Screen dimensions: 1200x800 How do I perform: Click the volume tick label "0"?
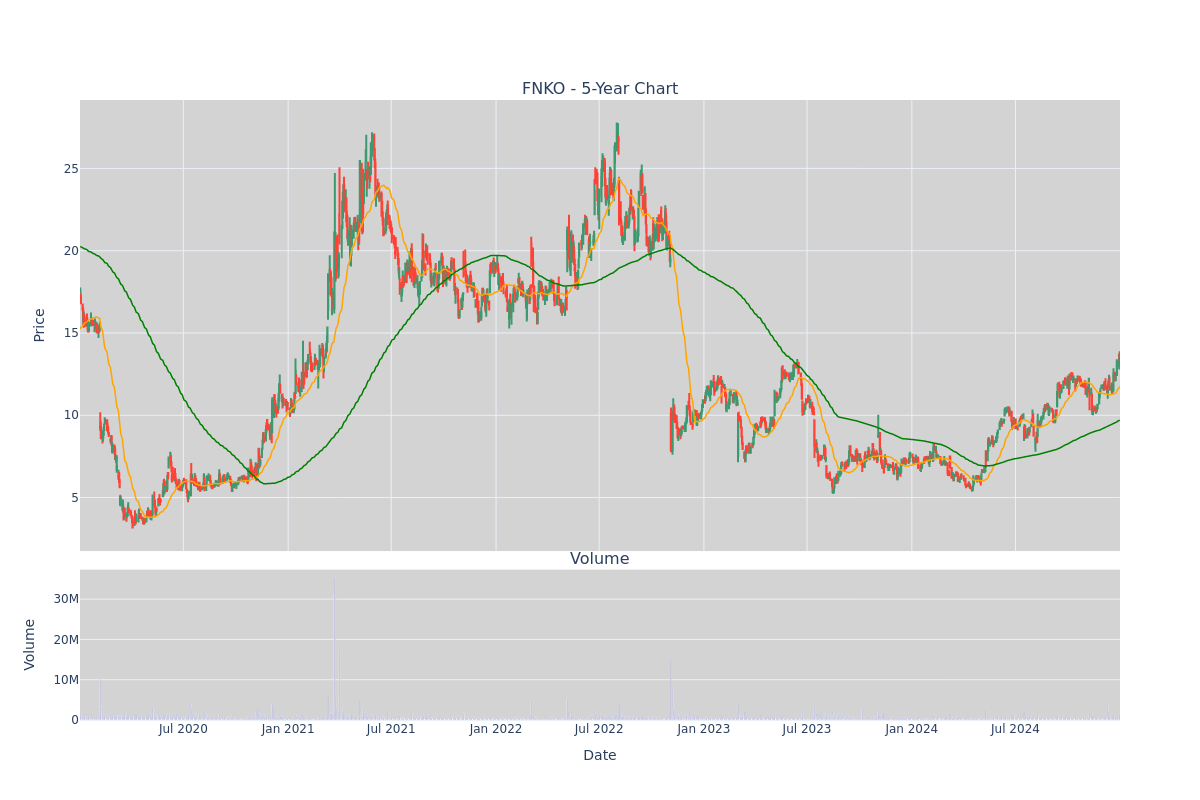tap(75, 719)
